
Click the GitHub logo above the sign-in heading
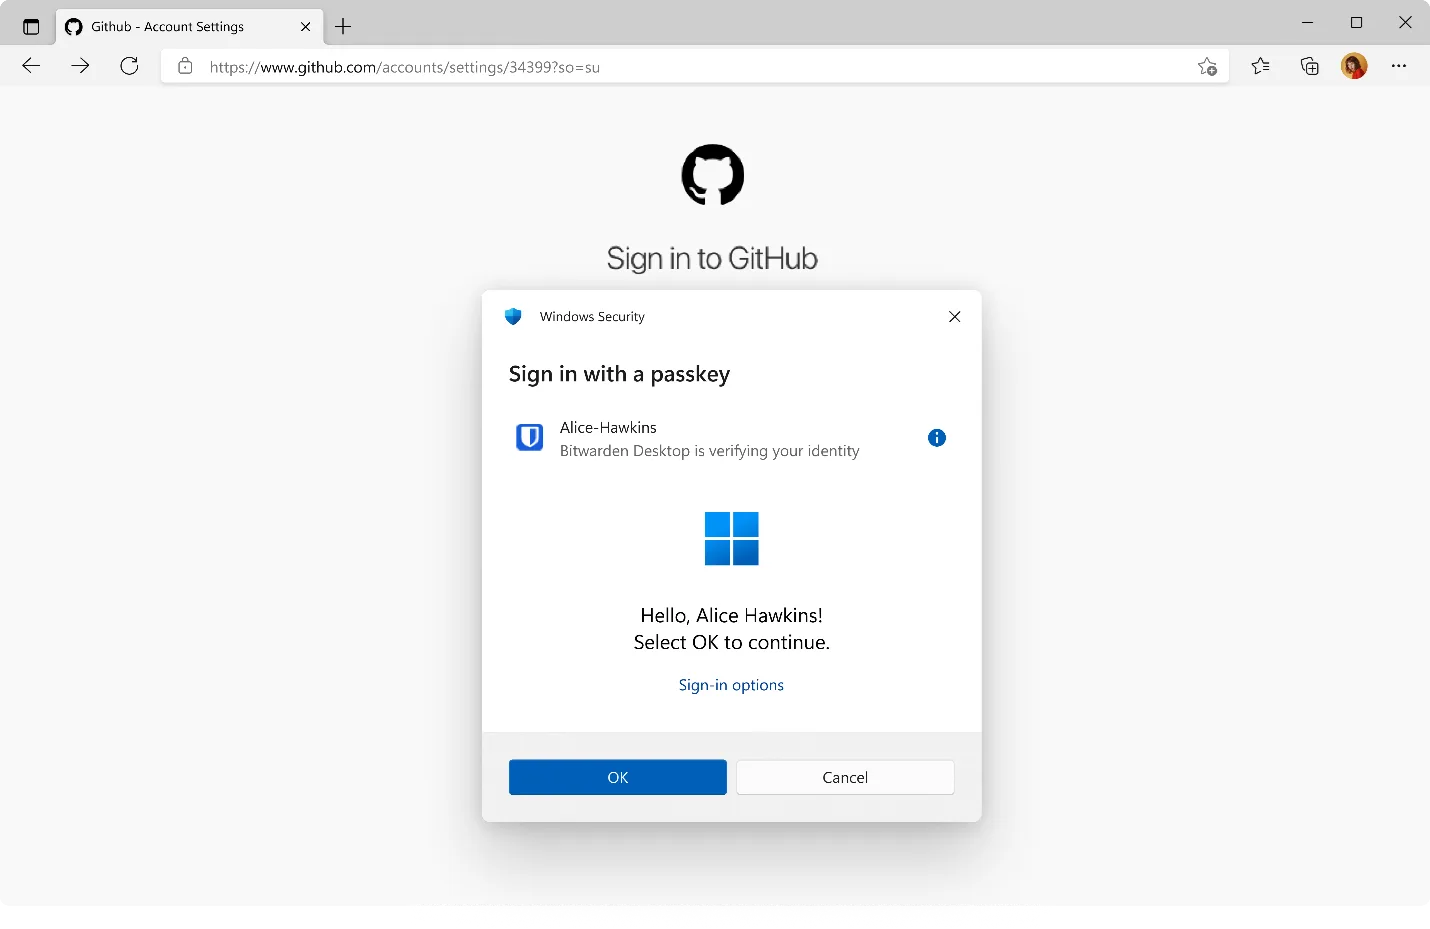[x=712, y=175]
